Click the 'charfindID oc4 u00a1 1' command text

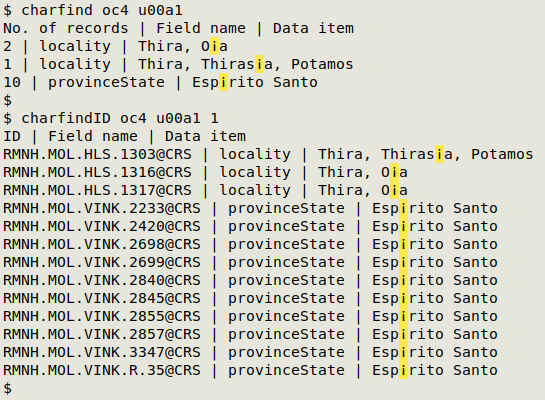coord(120,118)
